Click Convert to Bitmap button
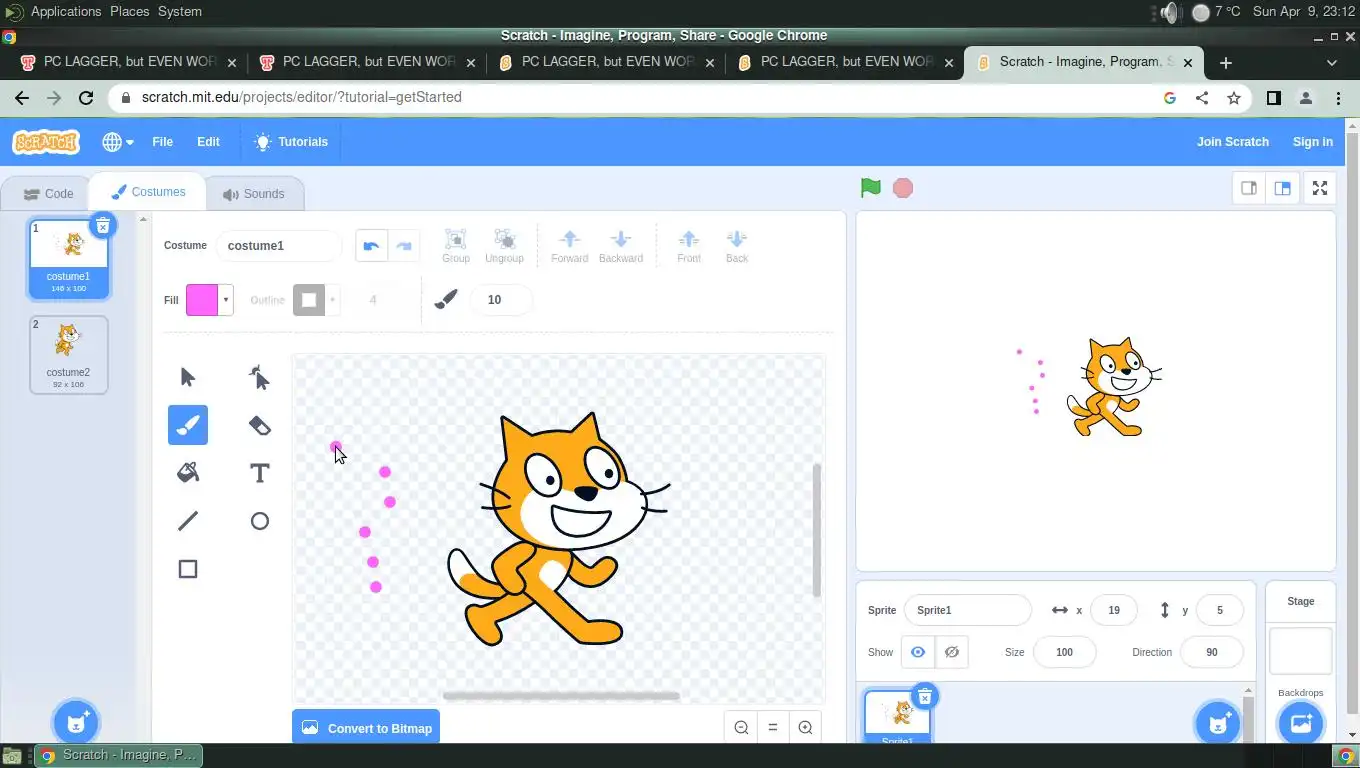Screen dimensions: 1360x768 tap(366, 728)
